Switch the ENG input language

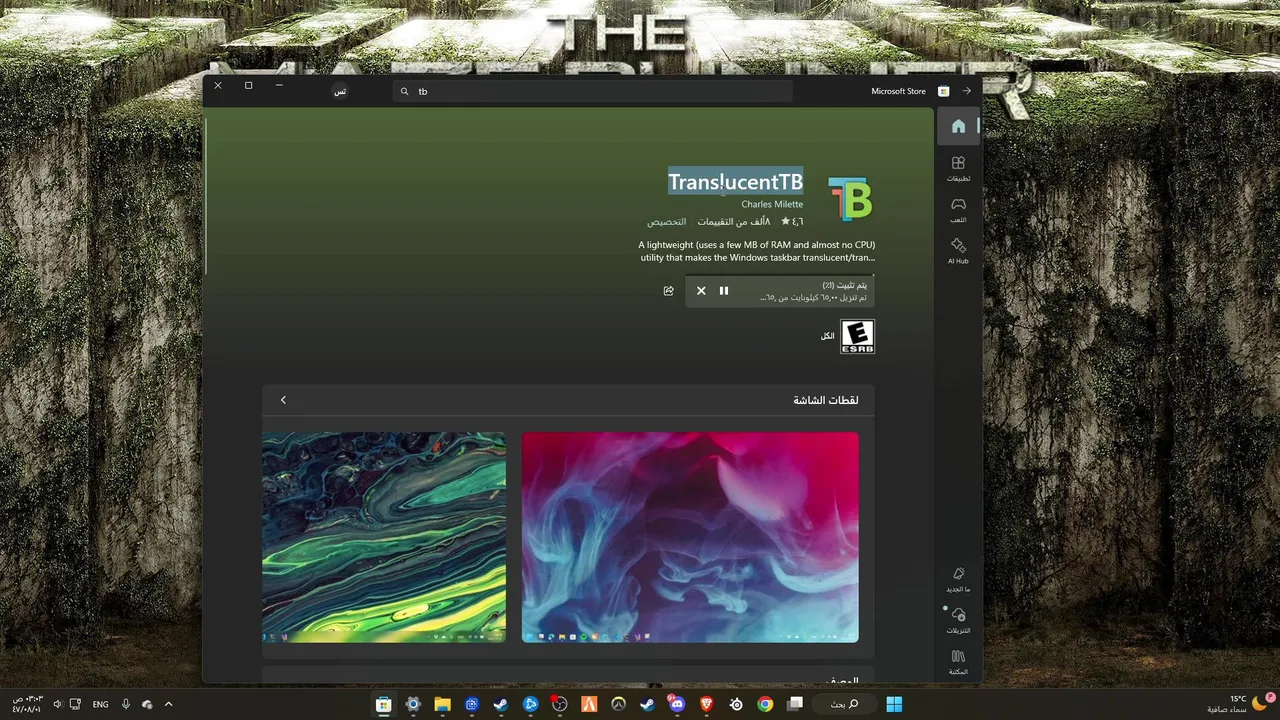[x=101, y=704]
